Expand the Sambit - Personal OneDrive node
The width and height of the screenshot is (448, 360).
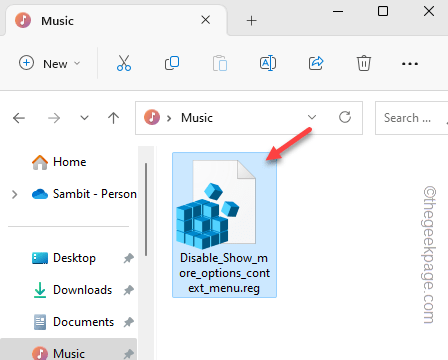coord(14,194)
